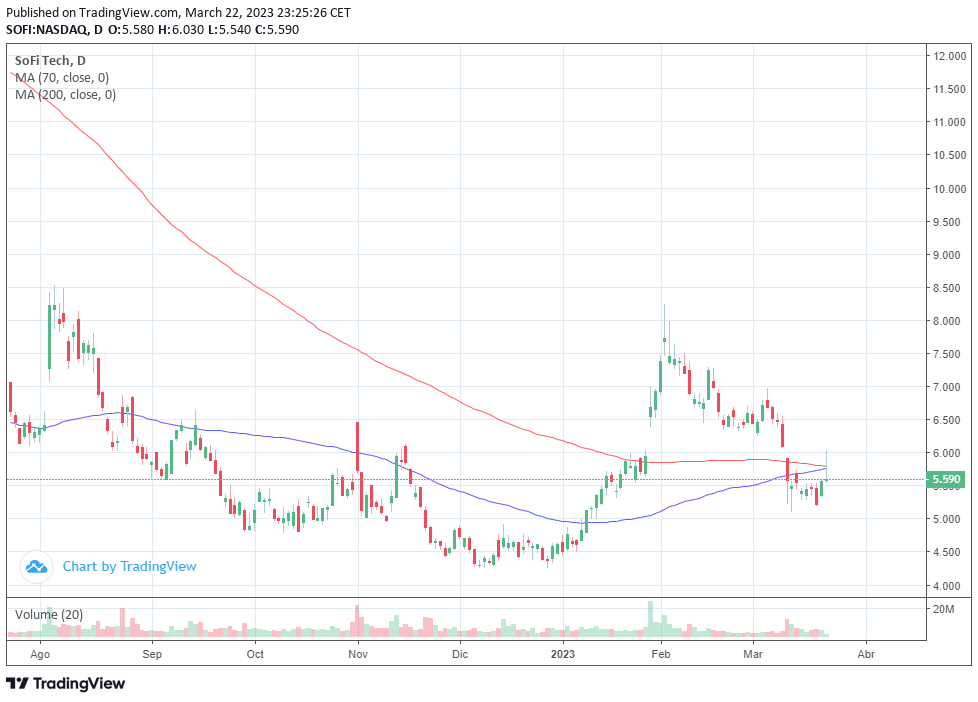Click the 'Mar' time axis label
978x702 pixels.
tap(753, 654)
